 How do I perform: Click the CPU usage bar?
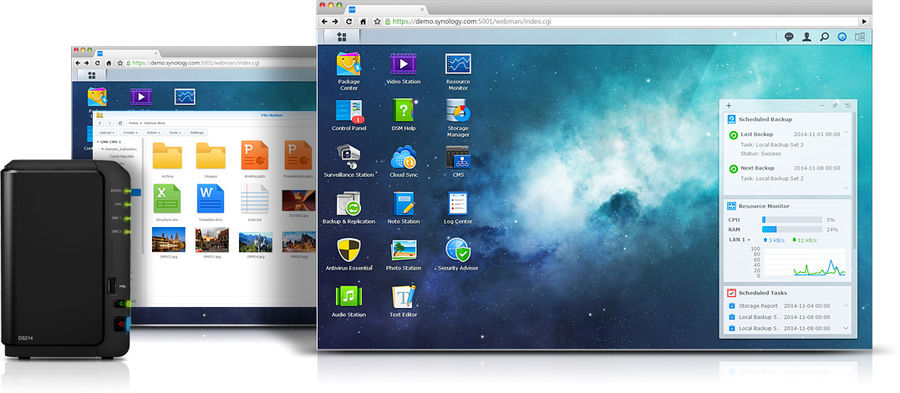792,220
